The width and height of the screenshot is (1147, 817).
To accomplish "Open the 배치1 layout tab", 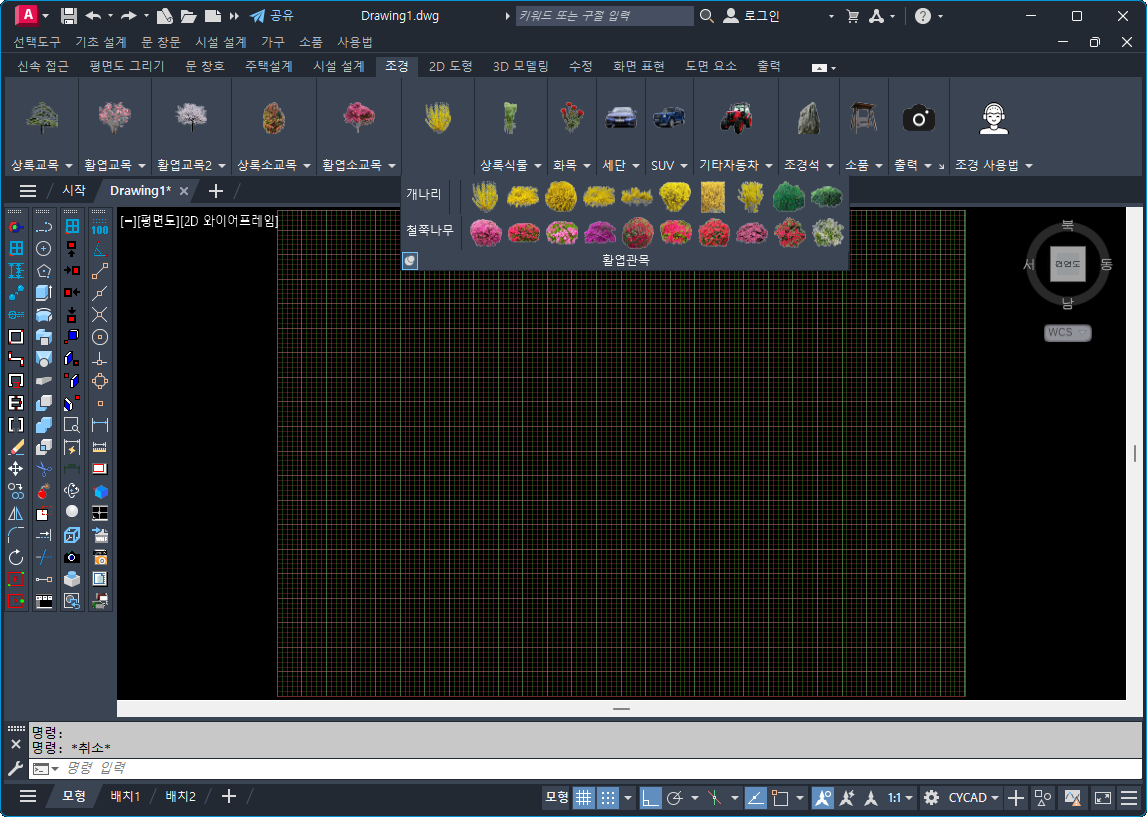I will 125,796.
